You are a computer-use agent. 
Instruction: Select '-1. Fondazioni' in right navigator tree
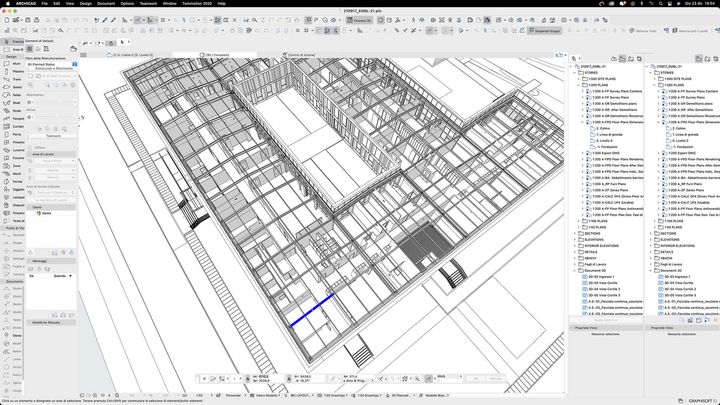point(680,147)
